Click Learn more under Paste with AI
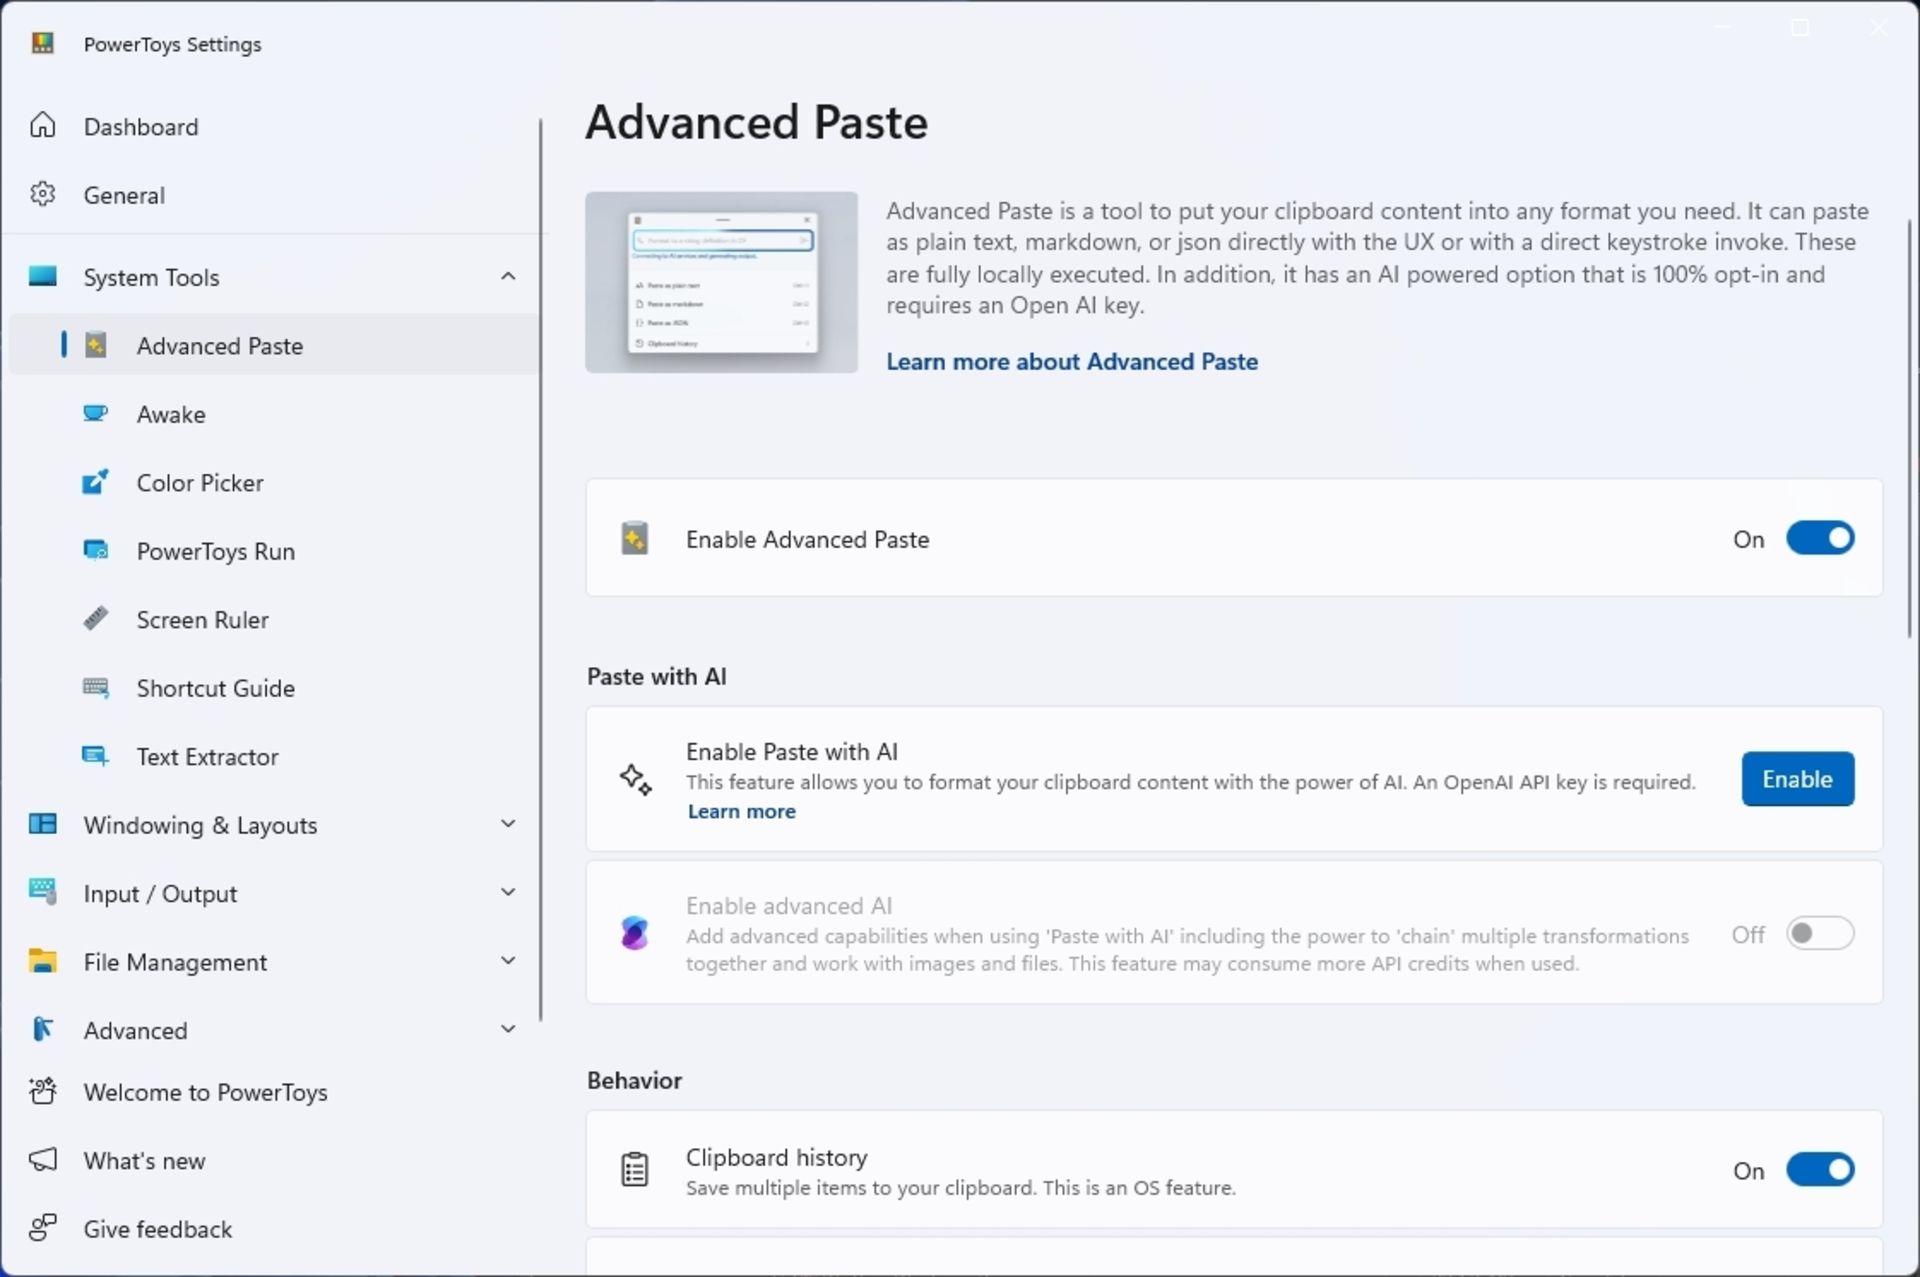This screenshot has height=1277, width=1920. [741, 812]
